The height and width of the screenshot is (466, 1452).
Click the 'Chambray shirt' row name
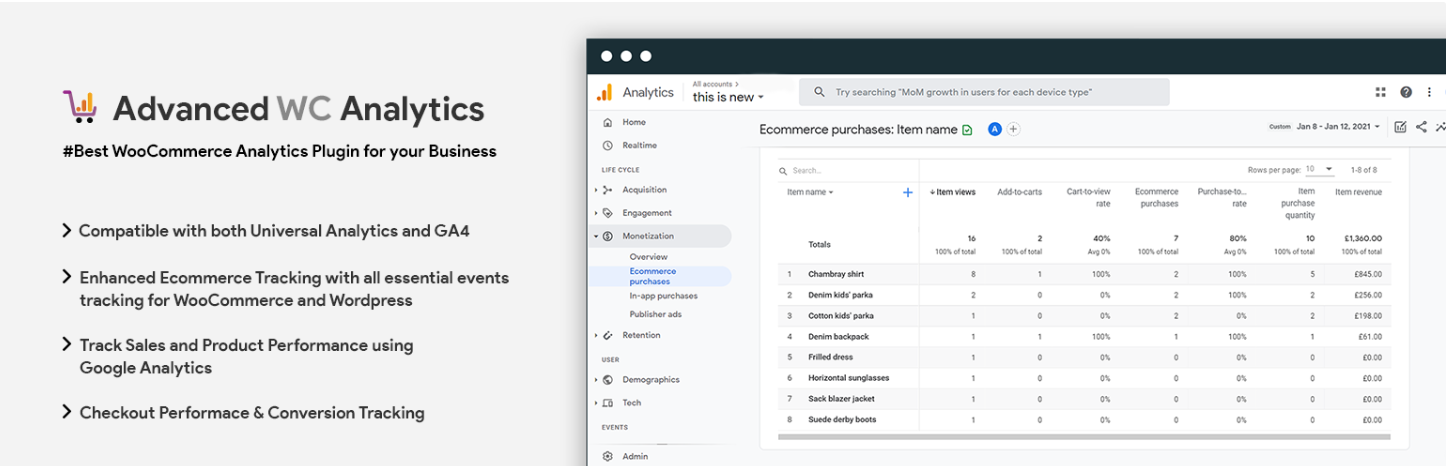pyautogui.click(x=836, y=274)
